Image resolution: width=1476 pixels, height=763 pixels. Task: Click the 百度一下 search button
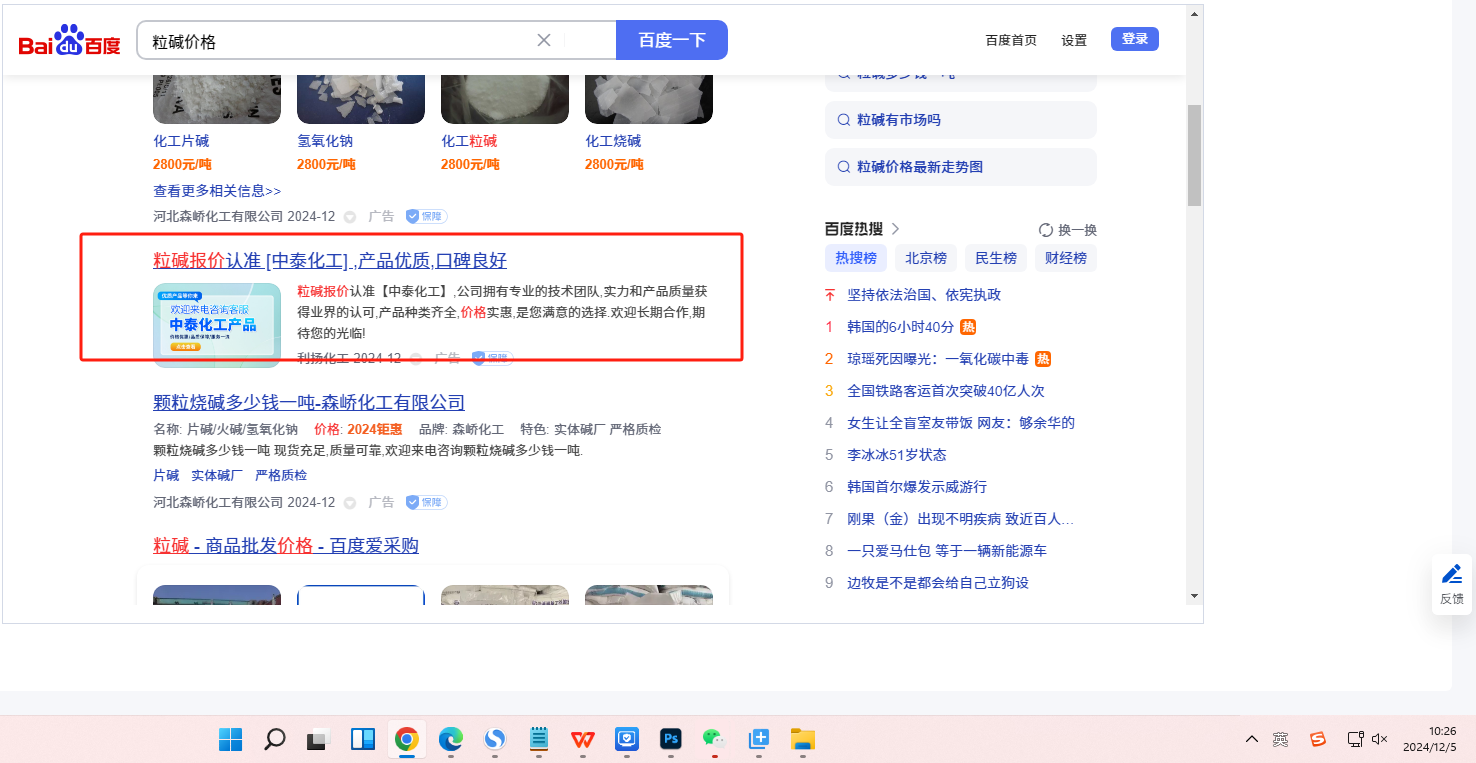(x=672, y=40)
